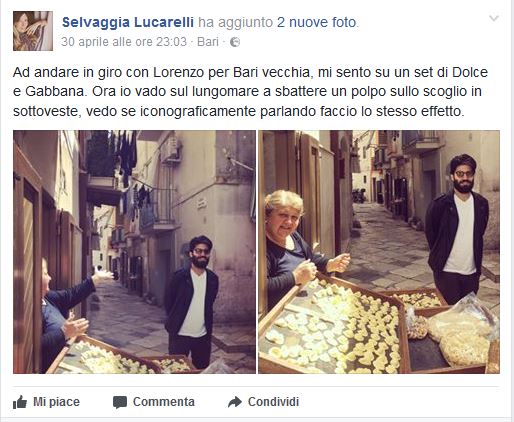Click the Condividi share arrow icon
The width and height of the screenshot is (514, 422).
coord(235,402)
